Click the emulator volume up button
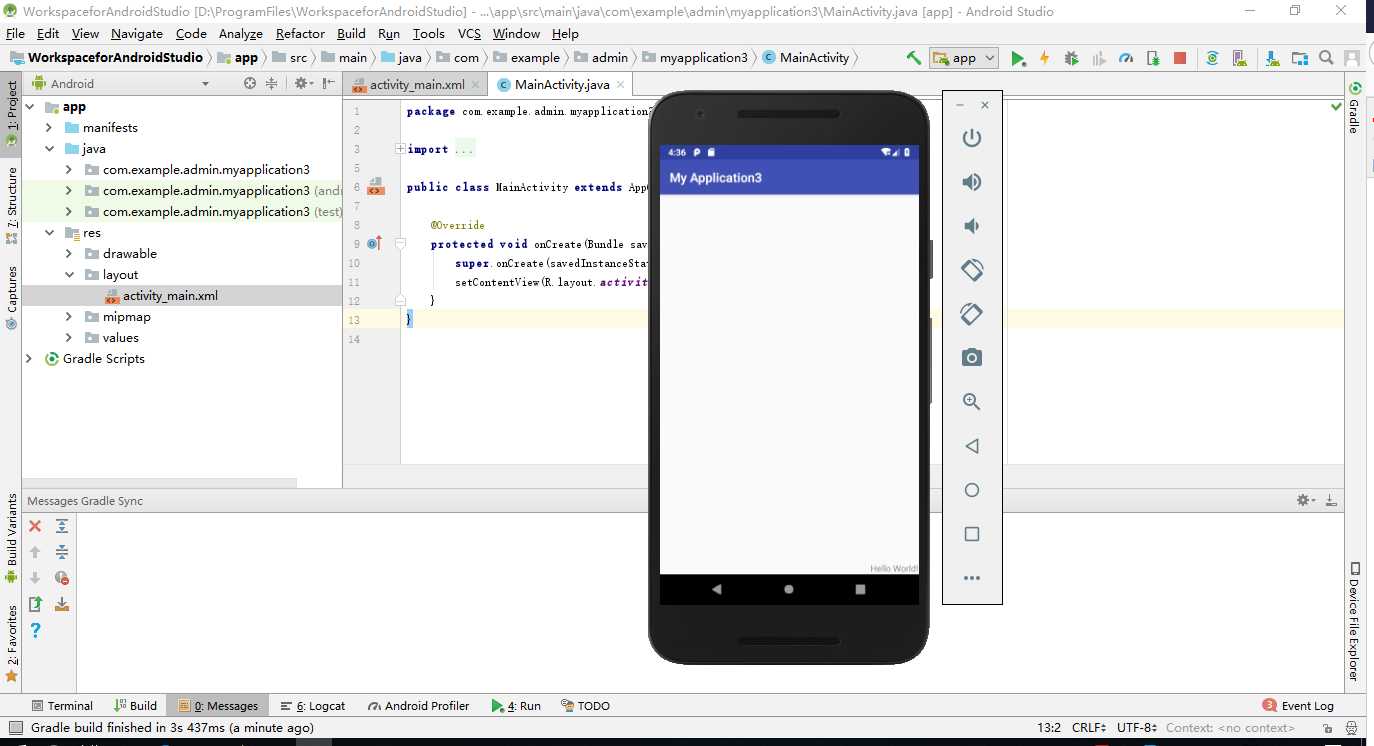1374x746 pixels. (x=972, y=182)
